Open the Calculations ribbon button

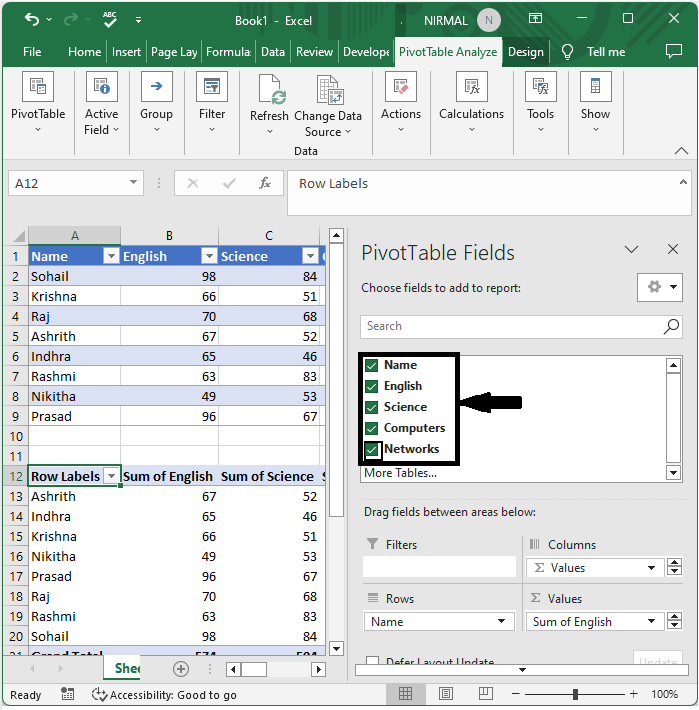pyautogui.click(x=471, y=103)
